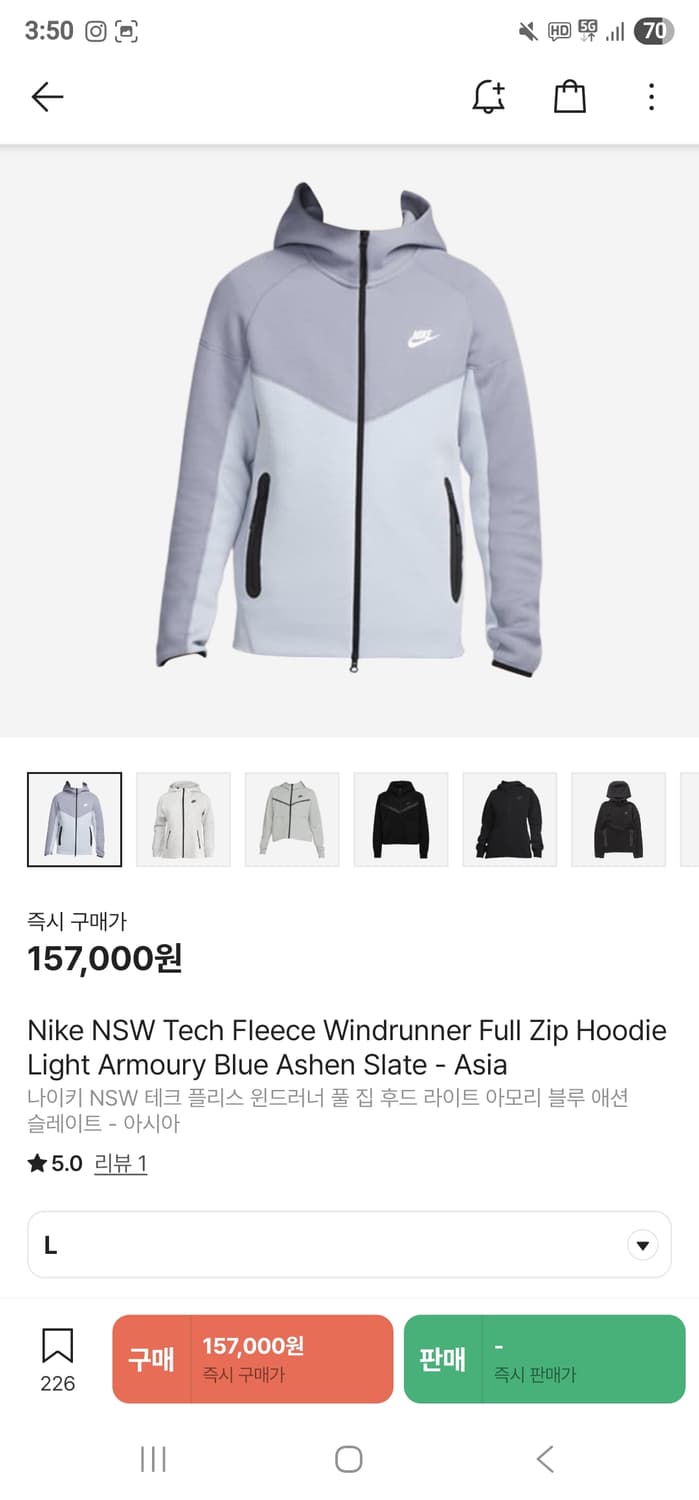Select the black cropped hoodie thumbnail

pyautogui.click(x=401, y=819)
